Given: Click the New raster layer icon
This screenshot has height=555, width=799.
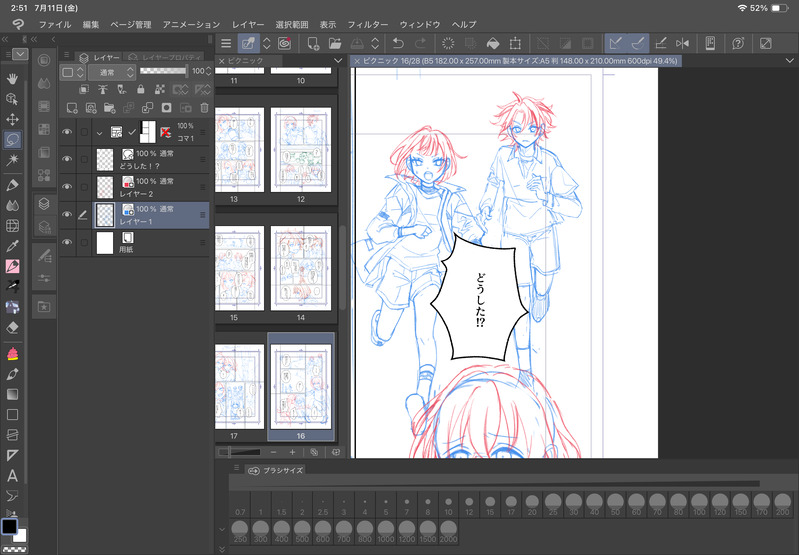Looking at the screenshot, I should coord(72,108).
